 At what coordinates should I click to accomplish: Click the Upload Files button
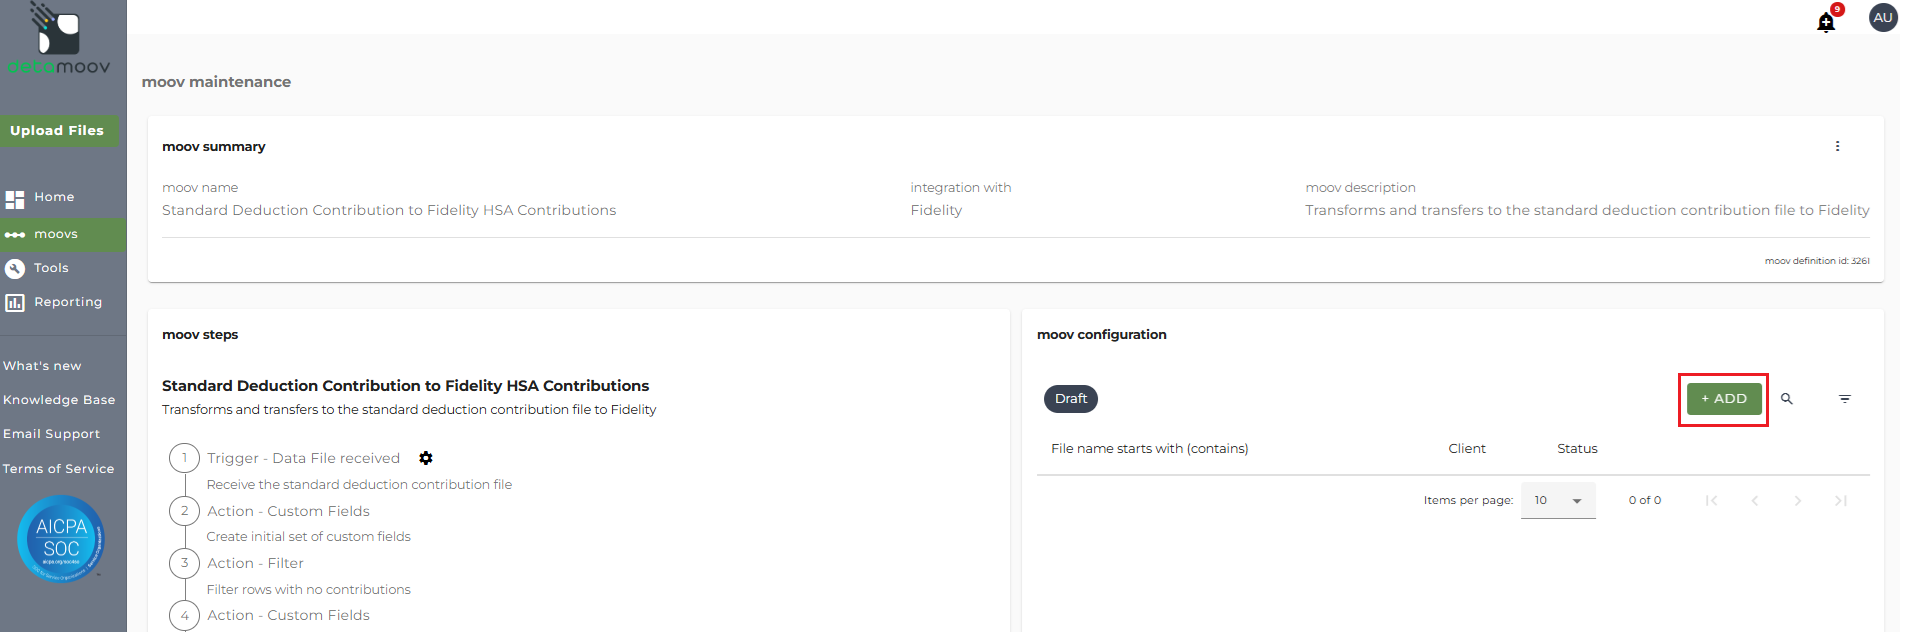pos(59,131)
